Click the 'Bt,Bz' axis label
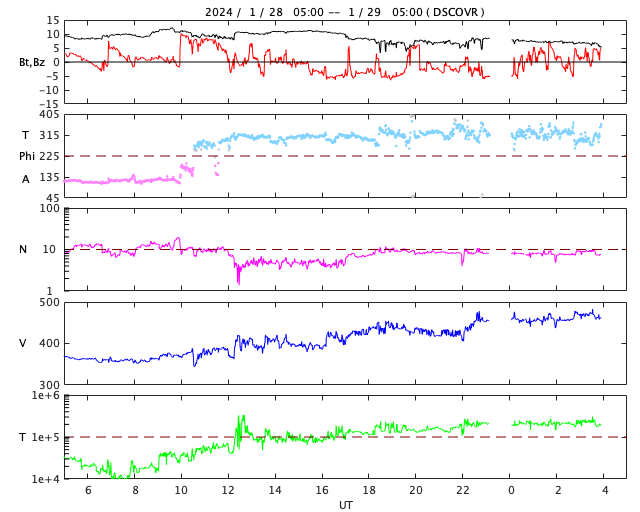This screenshot has height=512, width=640. point(32,62)
